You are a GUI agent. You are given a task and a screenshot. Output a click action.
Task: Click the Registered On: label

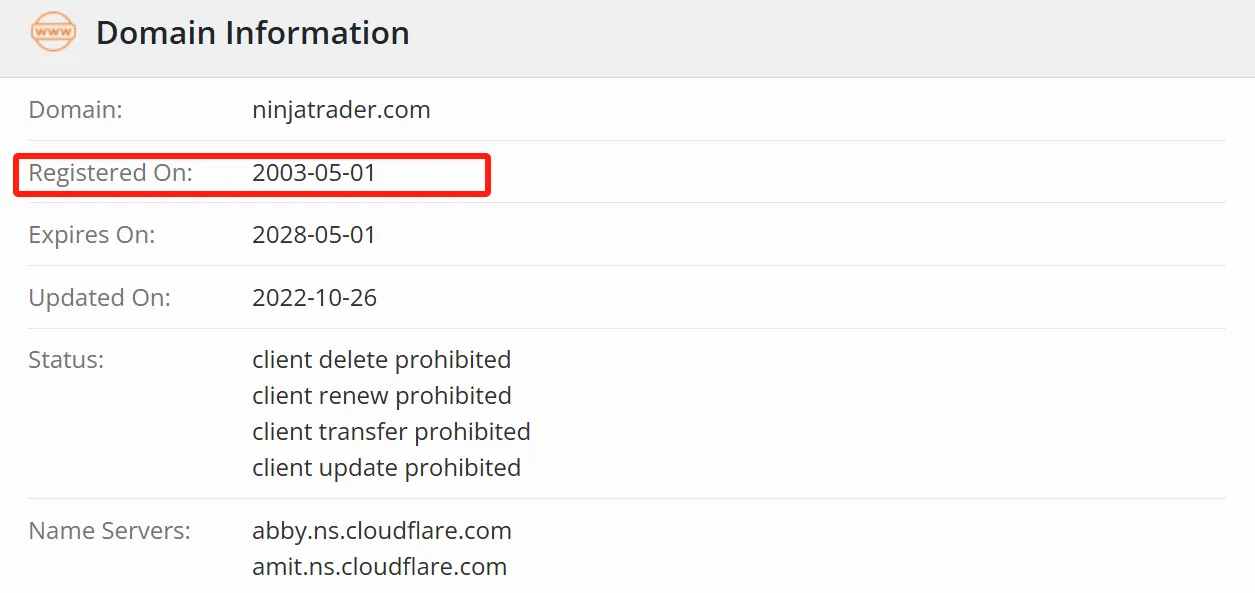pyautogui.click(x=110, y=173)
